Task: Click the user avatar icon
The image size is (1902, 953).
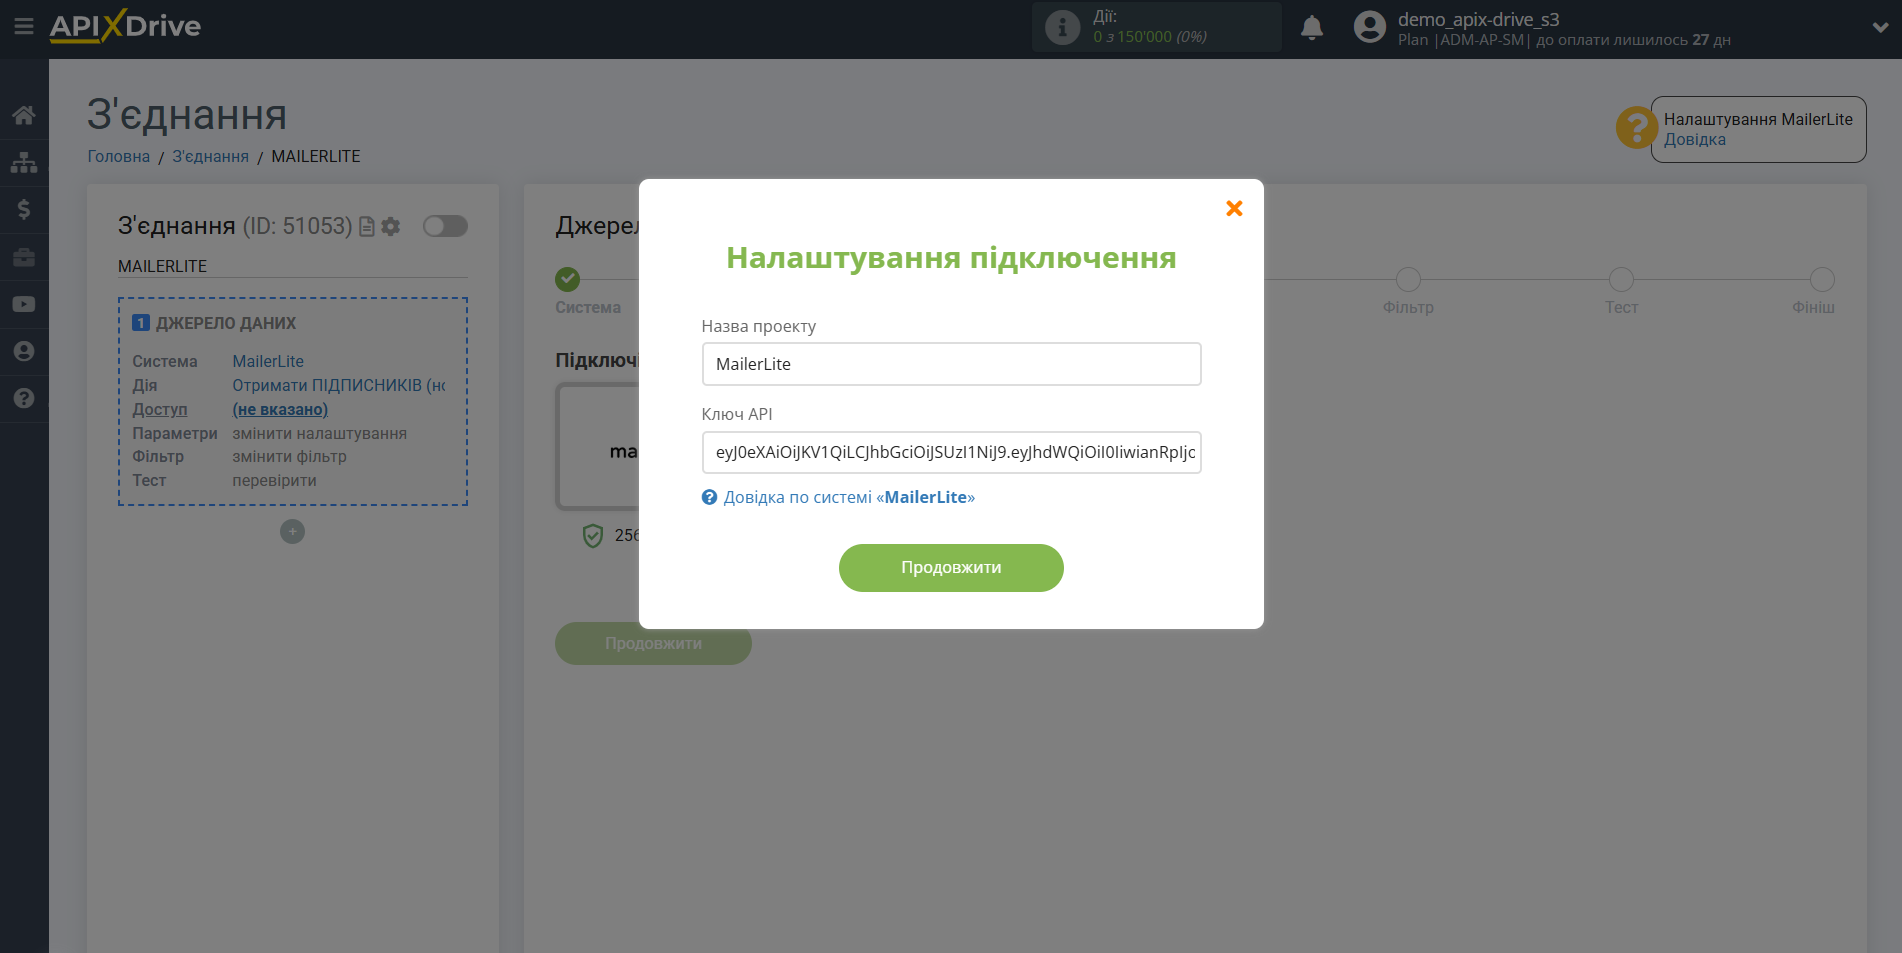Action: (x=1370, y=27)
